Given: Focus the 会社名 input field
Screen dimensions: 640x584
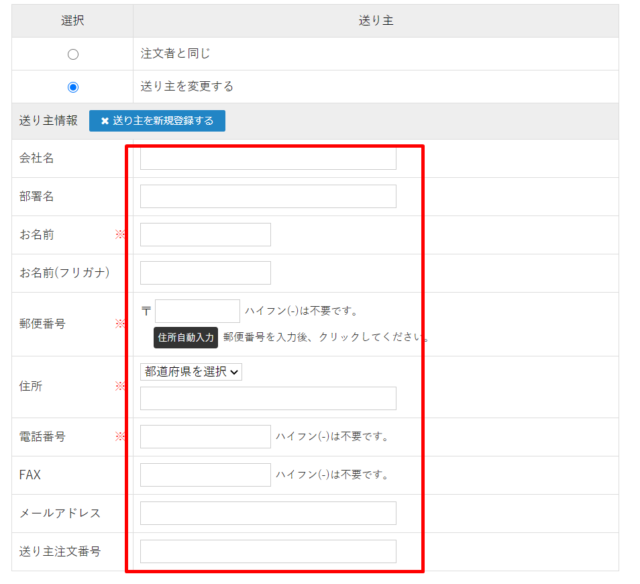Looking at the screenshot, I should coord(268,159).
